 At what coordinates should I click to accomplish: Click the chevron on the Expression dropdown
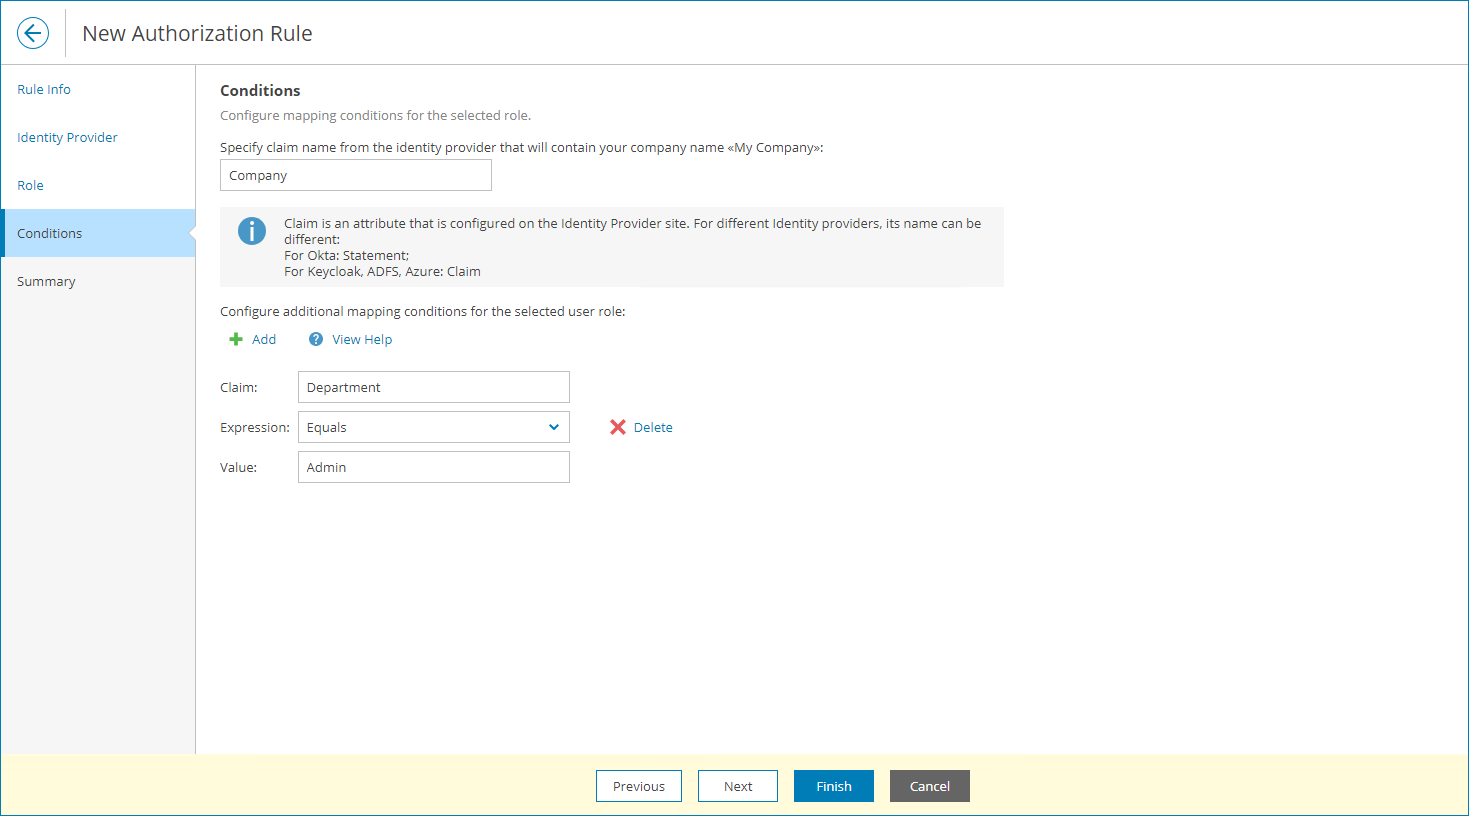click(x=554, y=427)
